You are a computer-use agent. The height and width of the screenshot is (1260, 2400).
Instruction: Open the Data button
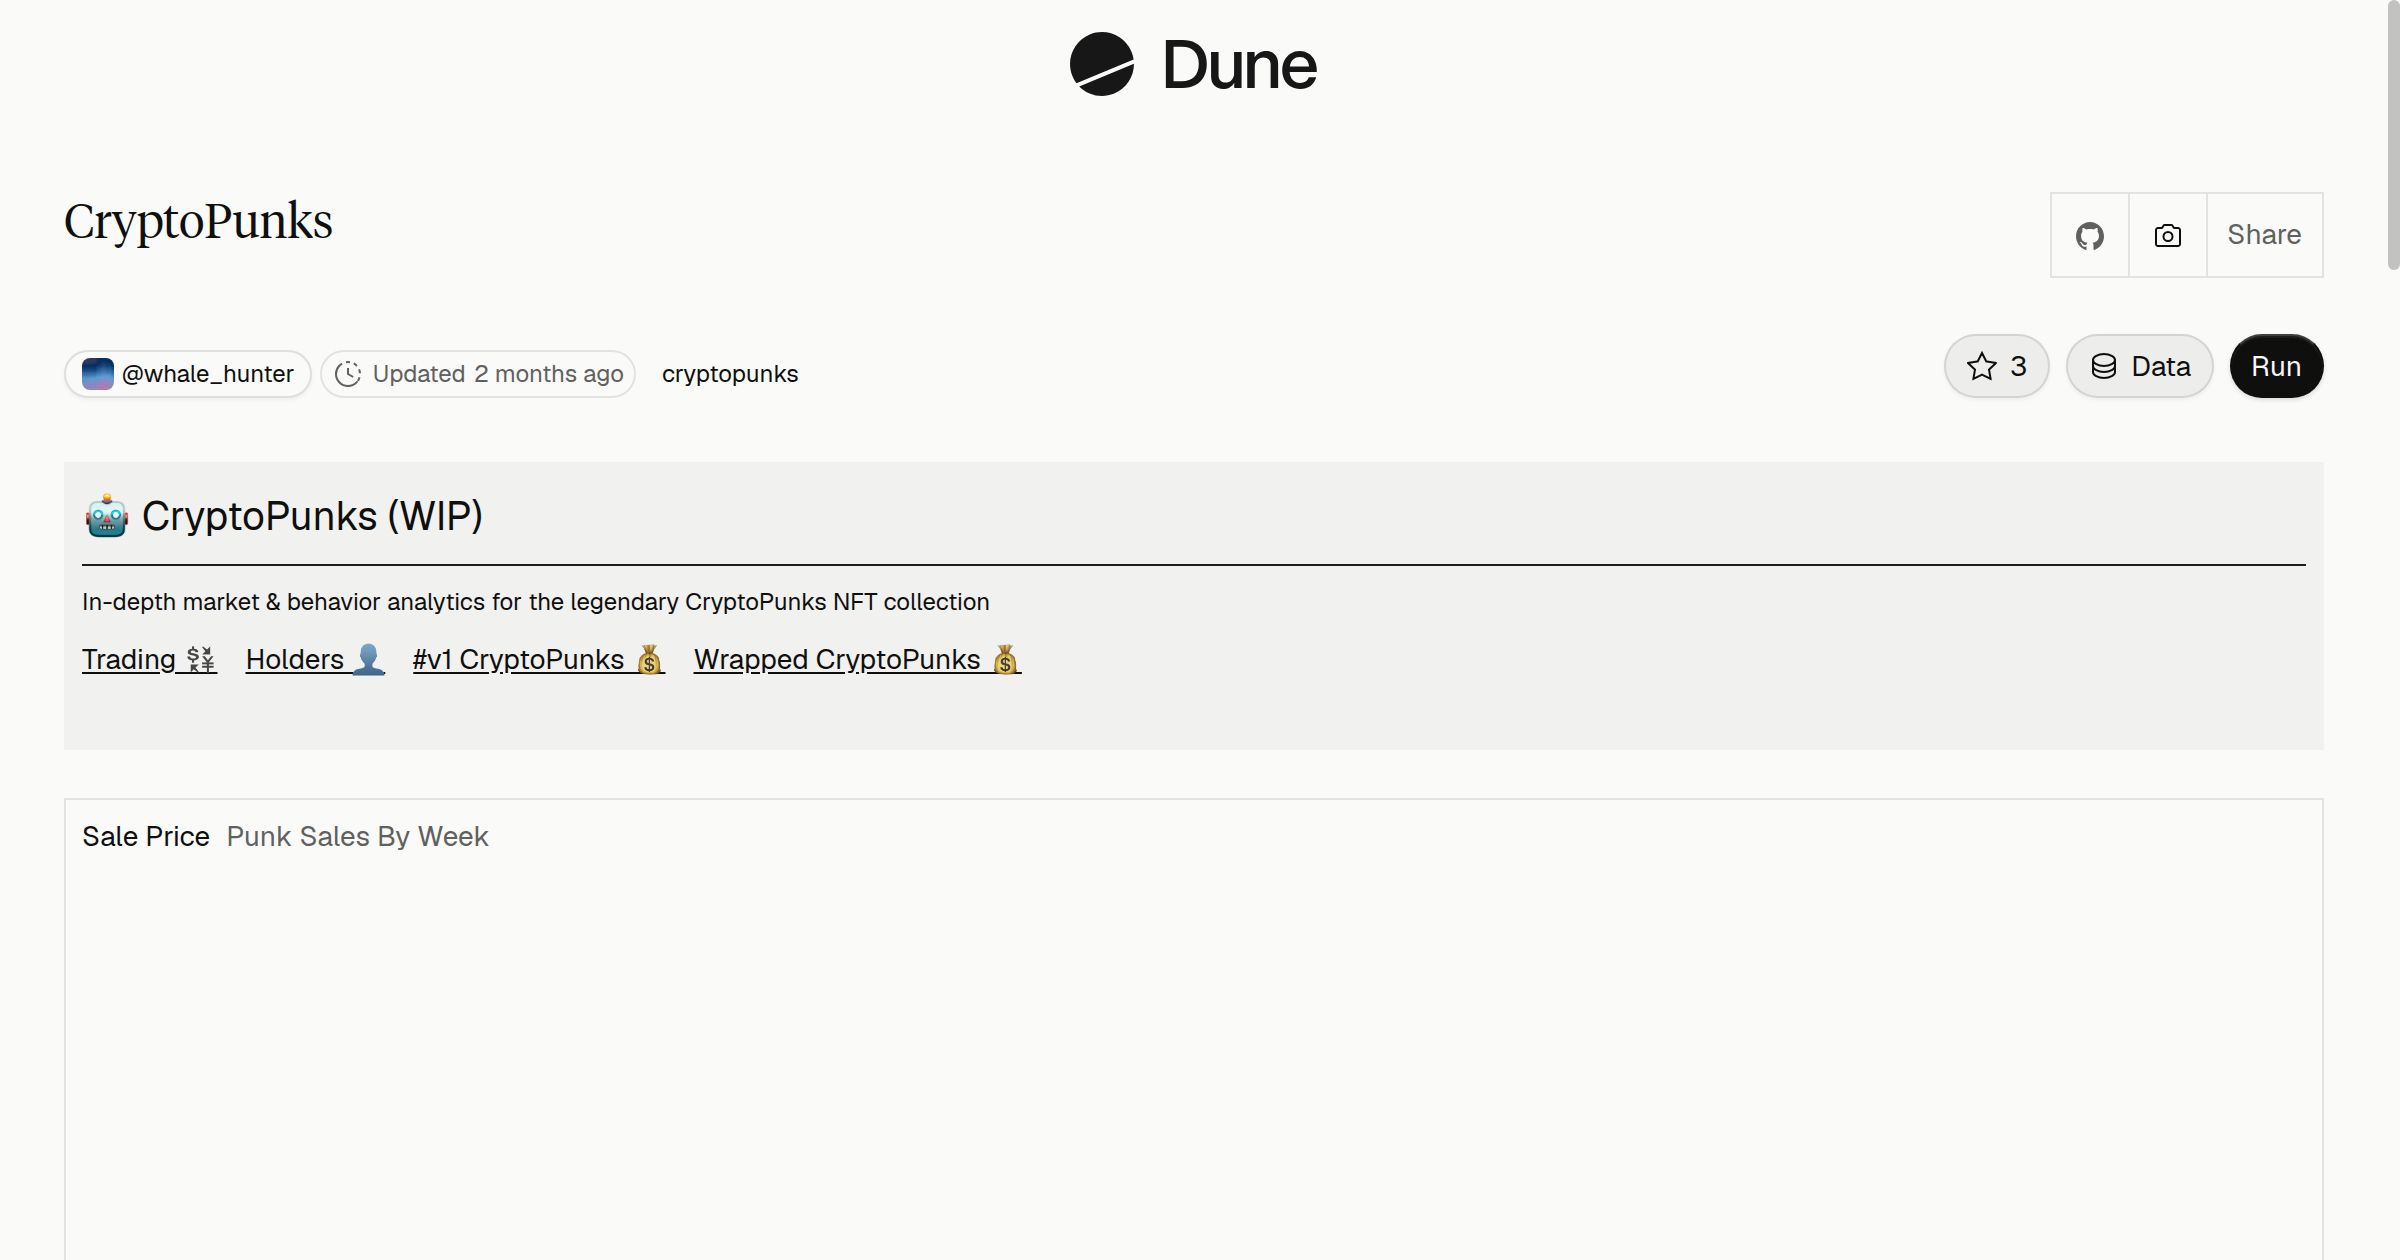pos(2139,366)
